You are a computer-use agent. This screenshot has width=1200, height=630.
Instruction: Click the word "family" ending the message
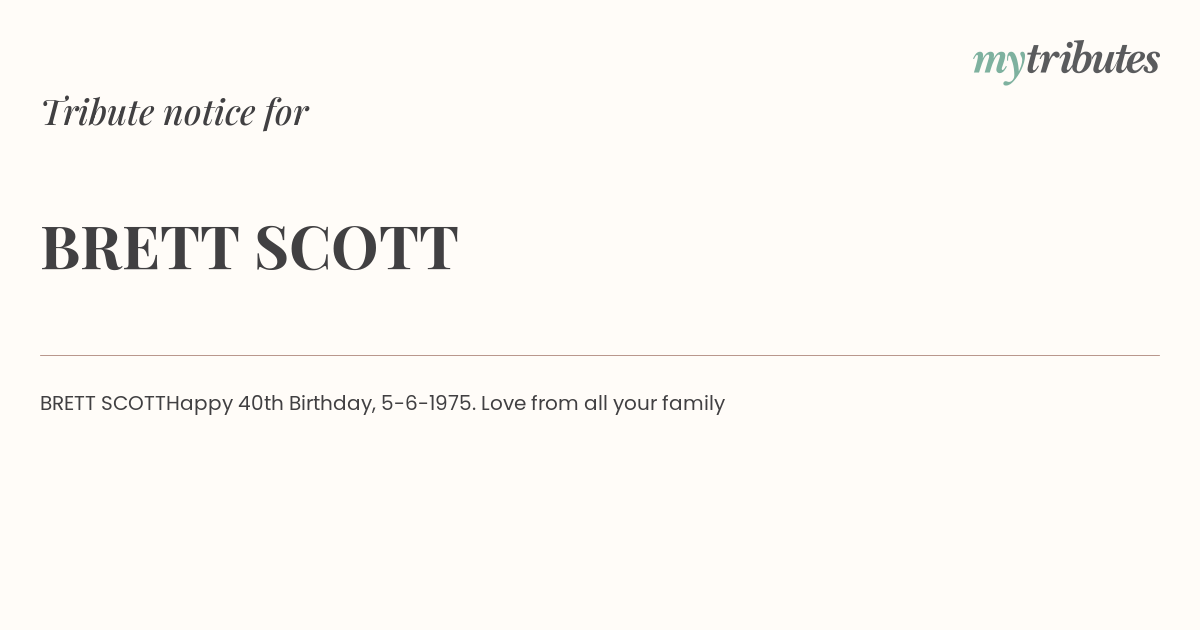693,404
